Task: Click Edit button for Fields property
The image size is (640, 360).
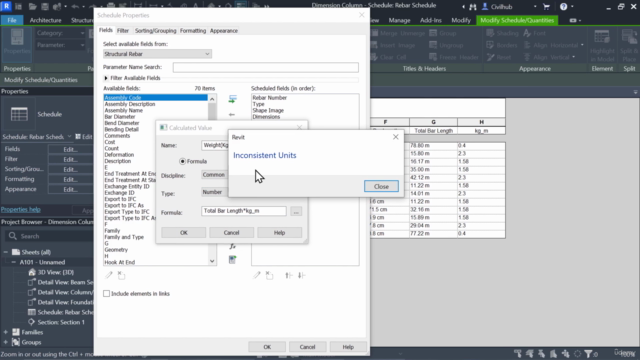Action: point(70,149)
